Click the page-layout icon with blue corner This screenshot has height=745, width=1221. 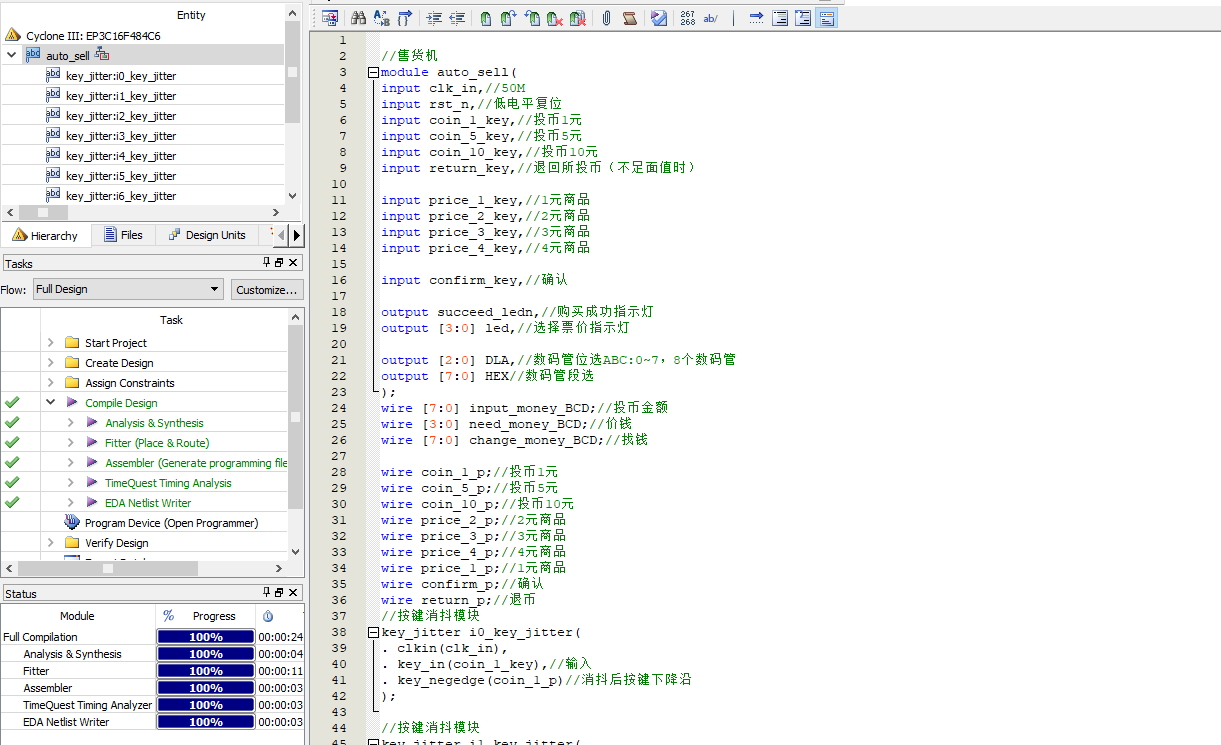[x=803, y=18]
